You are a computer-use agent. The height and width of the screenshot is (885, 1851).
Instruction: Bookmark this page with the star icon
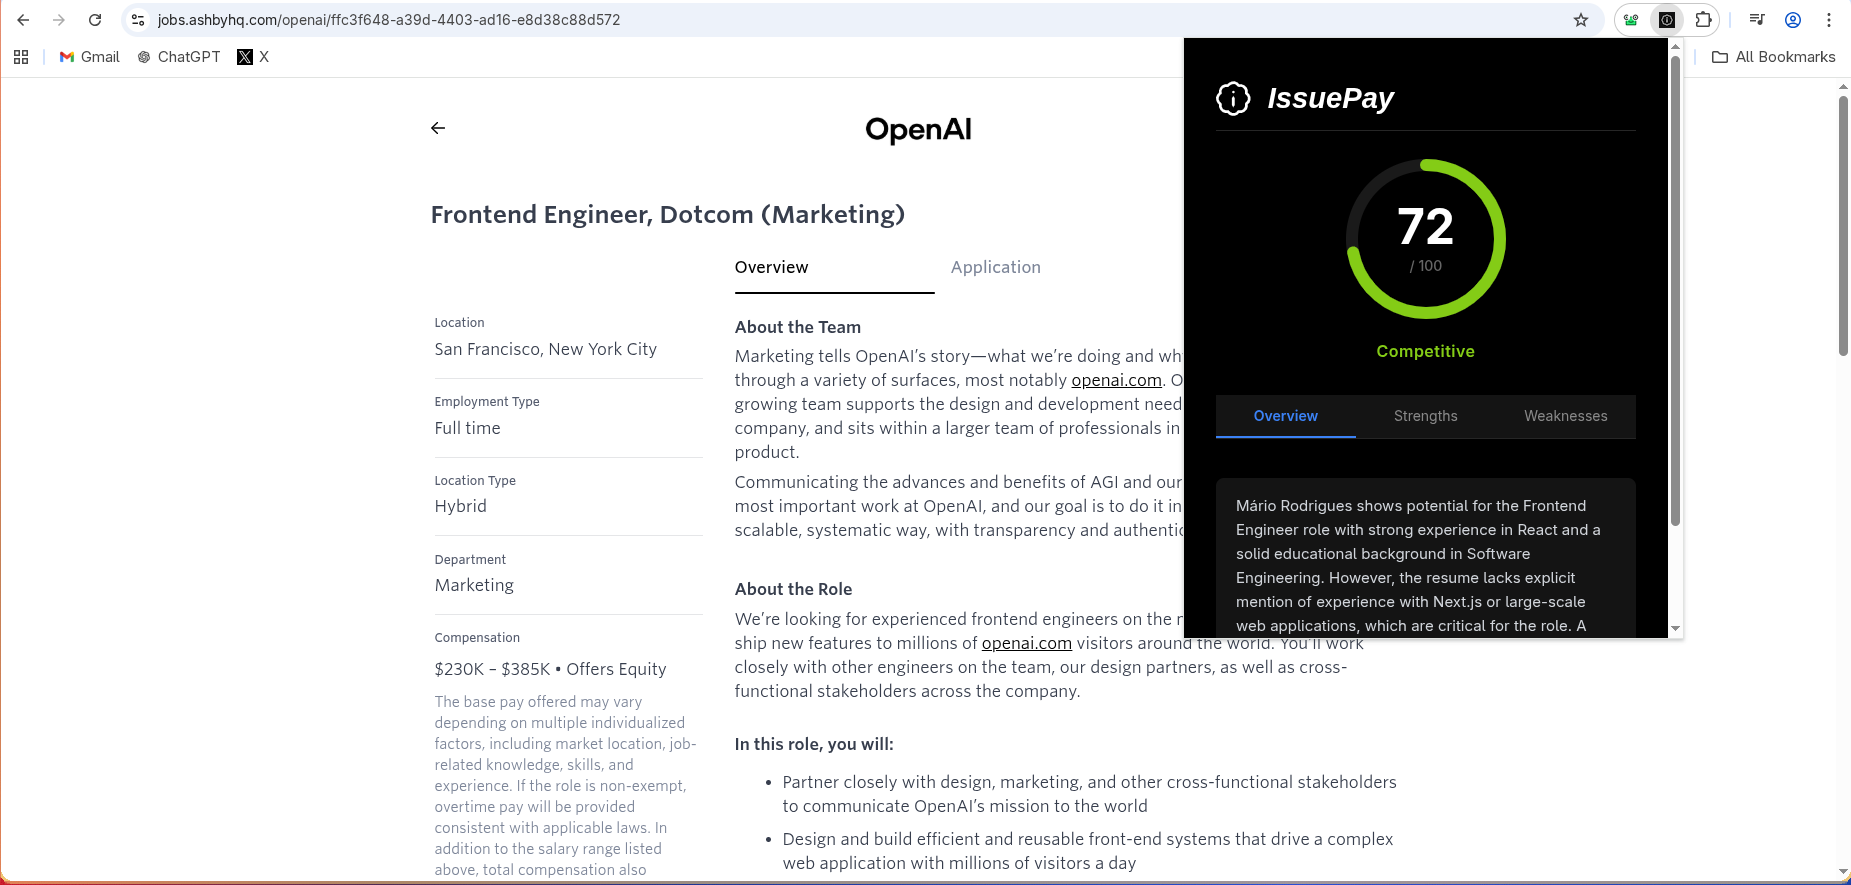[x=1581, y=20]
